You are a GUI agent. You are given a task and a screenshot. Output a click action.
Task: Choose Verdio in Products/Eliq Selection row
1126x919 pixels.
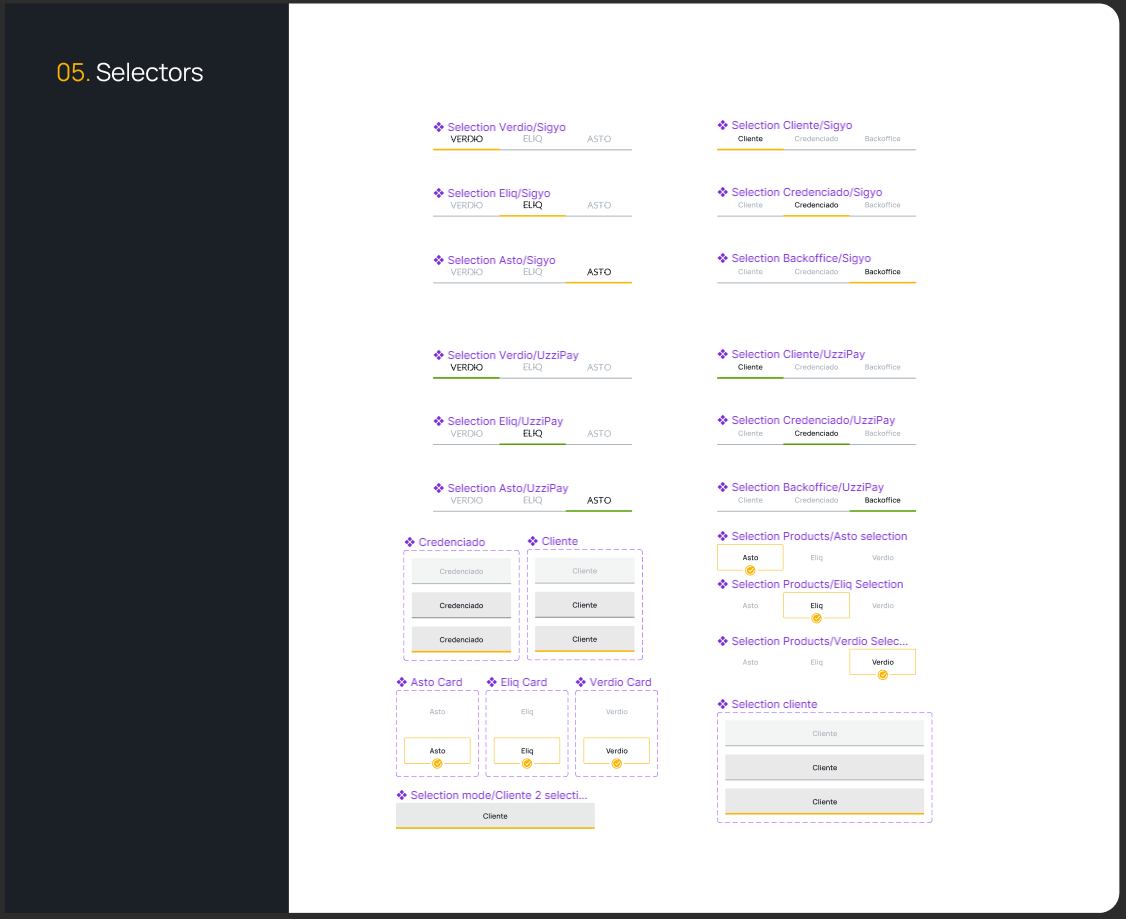[883, 606]
